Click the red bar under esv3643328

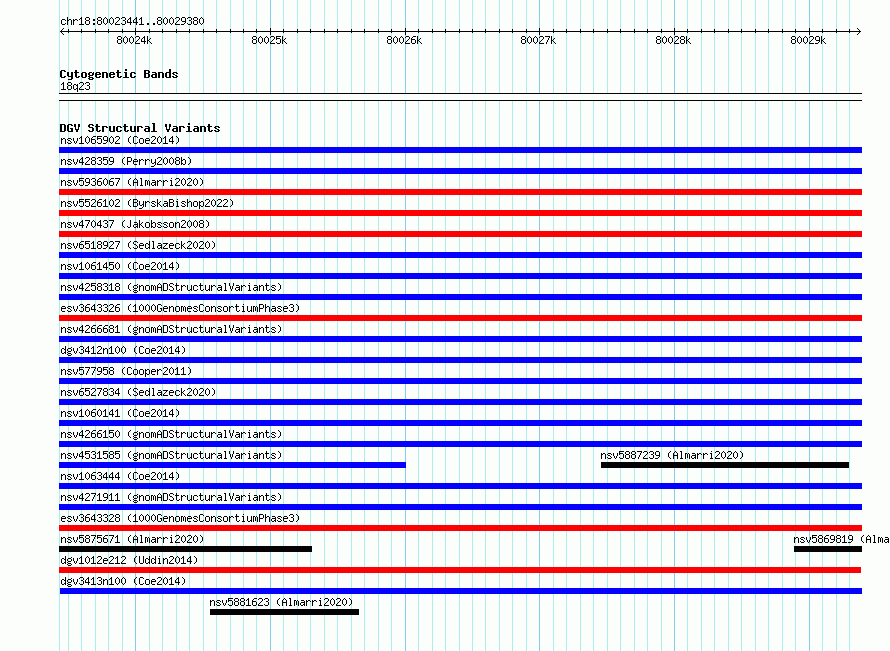click(460, 528)
